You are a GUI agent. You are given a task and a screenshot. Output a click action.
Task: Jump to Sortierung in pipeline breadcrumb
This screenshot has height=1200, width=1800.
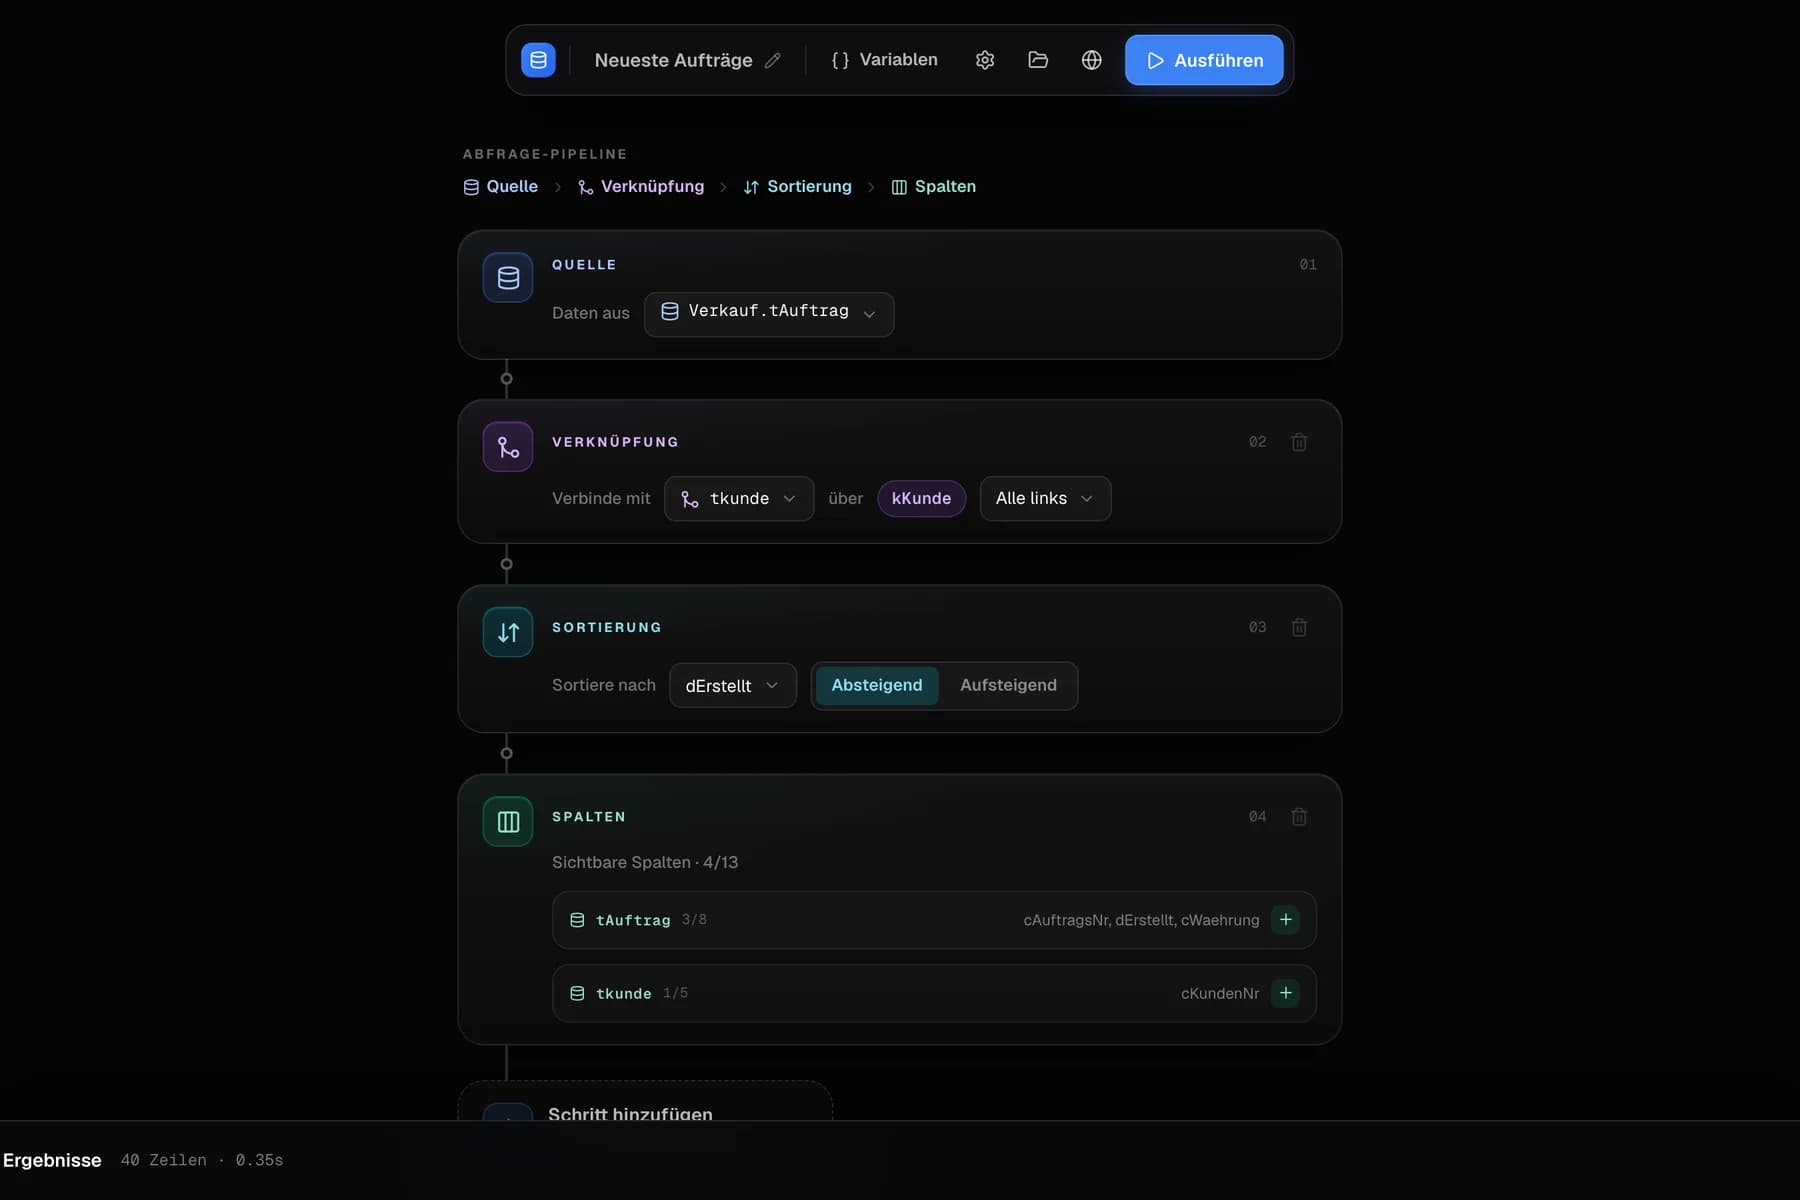pos(798,187)
